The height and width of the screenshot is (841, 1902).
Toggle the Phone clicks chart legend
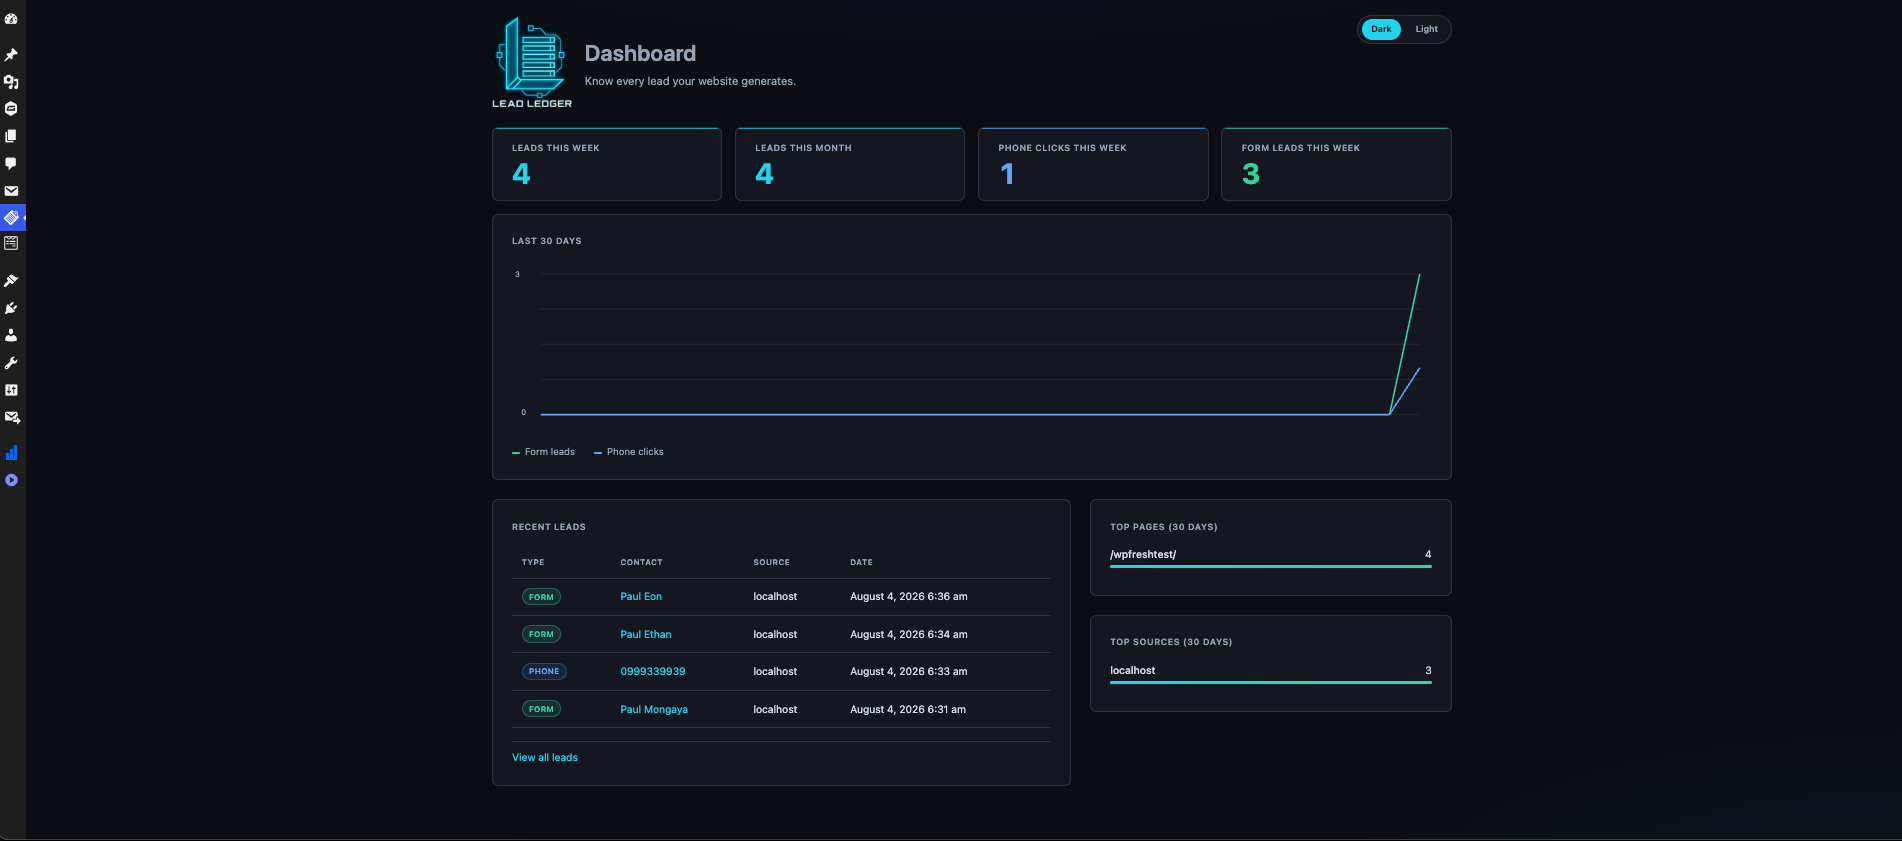(629, 452)
